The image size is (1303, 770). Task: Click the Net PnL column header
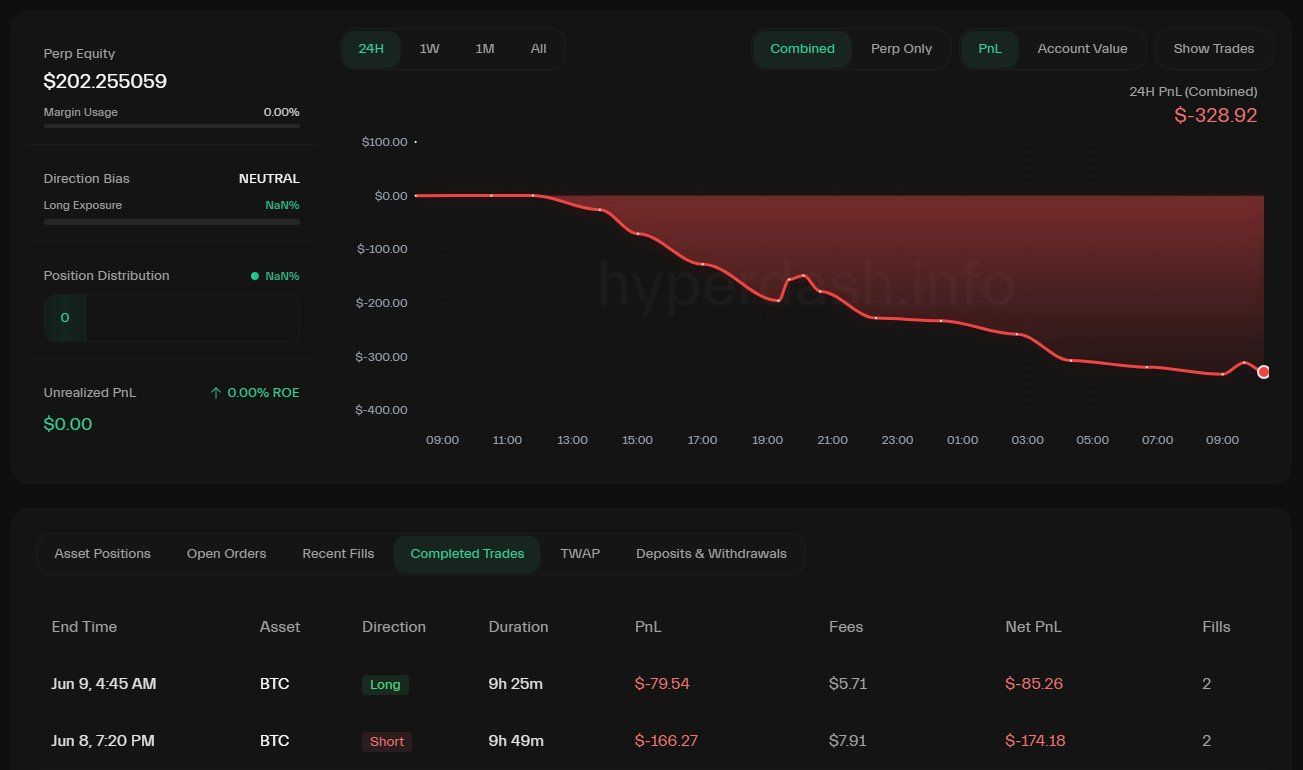coord(1033,627)
